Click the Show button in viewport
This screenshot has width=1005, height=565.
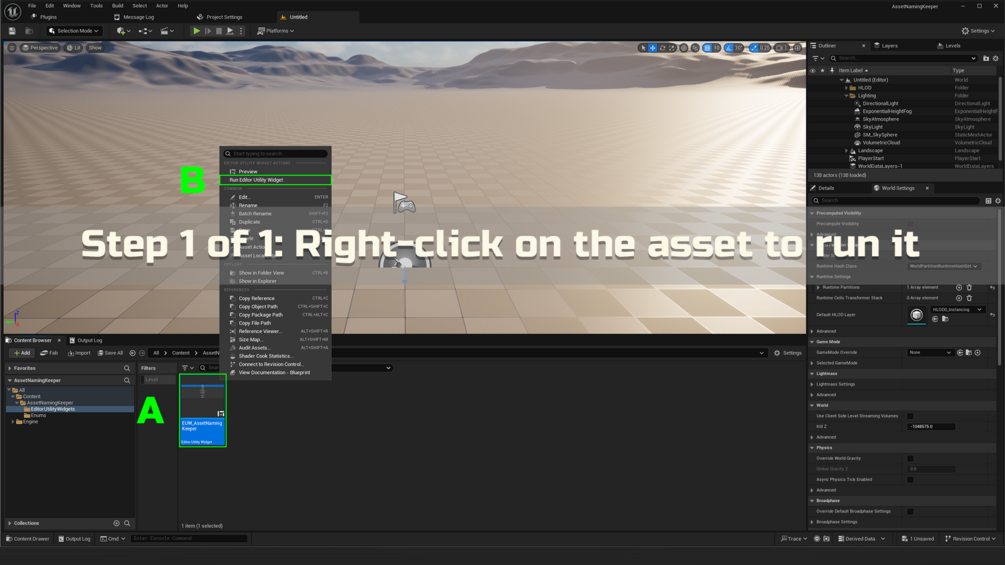[95, 47]
